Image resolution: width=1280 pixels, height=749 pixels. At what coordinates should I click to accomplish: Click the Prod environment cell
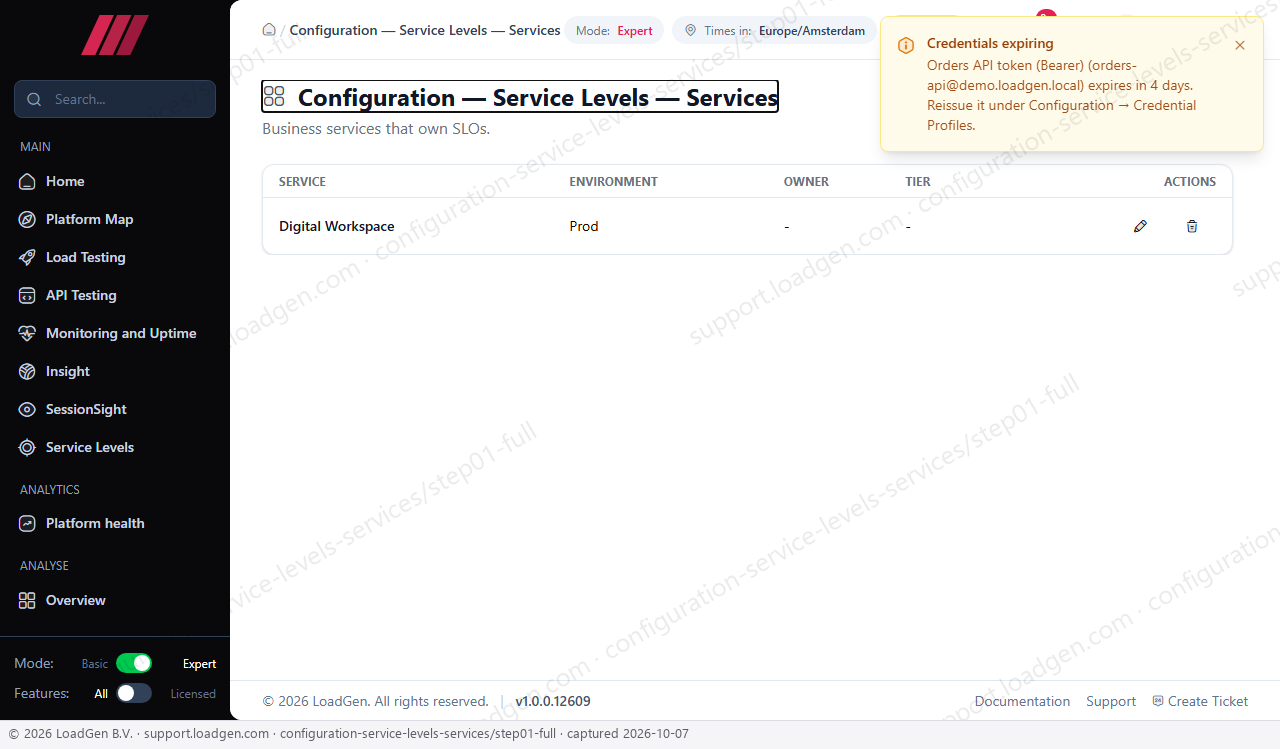tap(584, 226)
